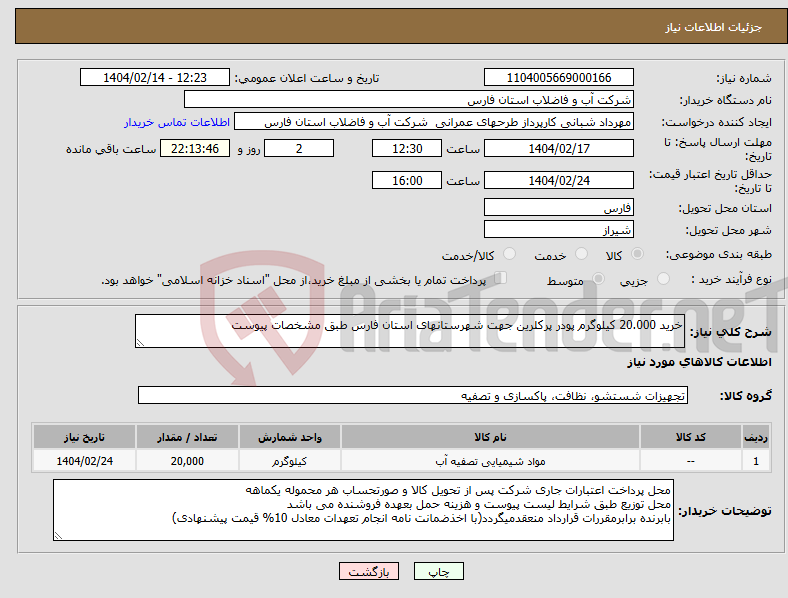
Task: Click the goods group field تجهیزات شستشو
Action: point(413,395)
